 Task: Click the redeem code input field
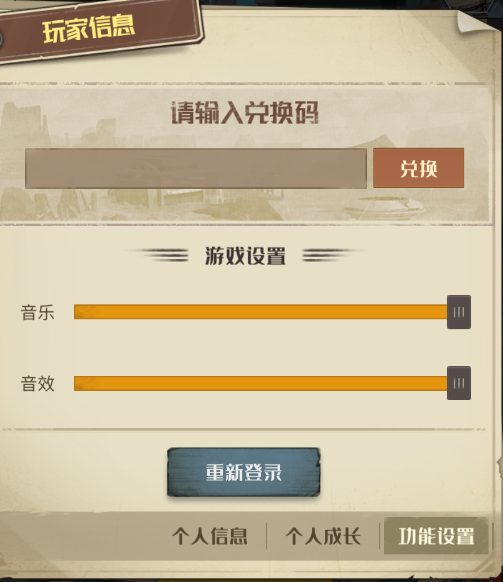coord(196,168)
